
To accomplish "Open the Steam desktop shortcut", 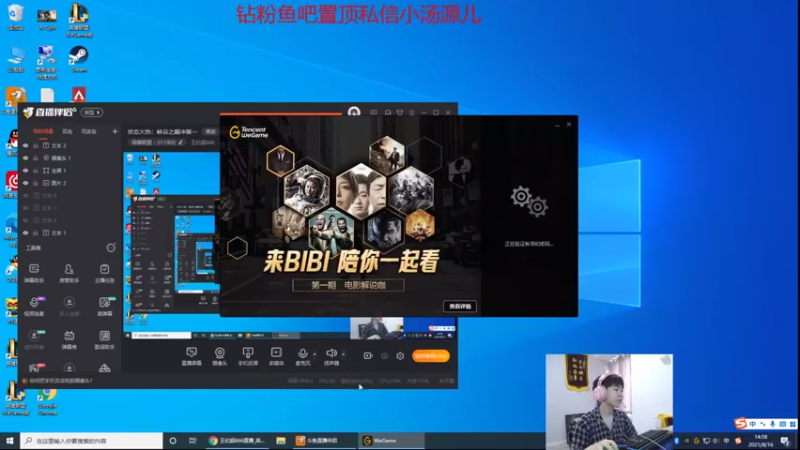I will point(79,59).
